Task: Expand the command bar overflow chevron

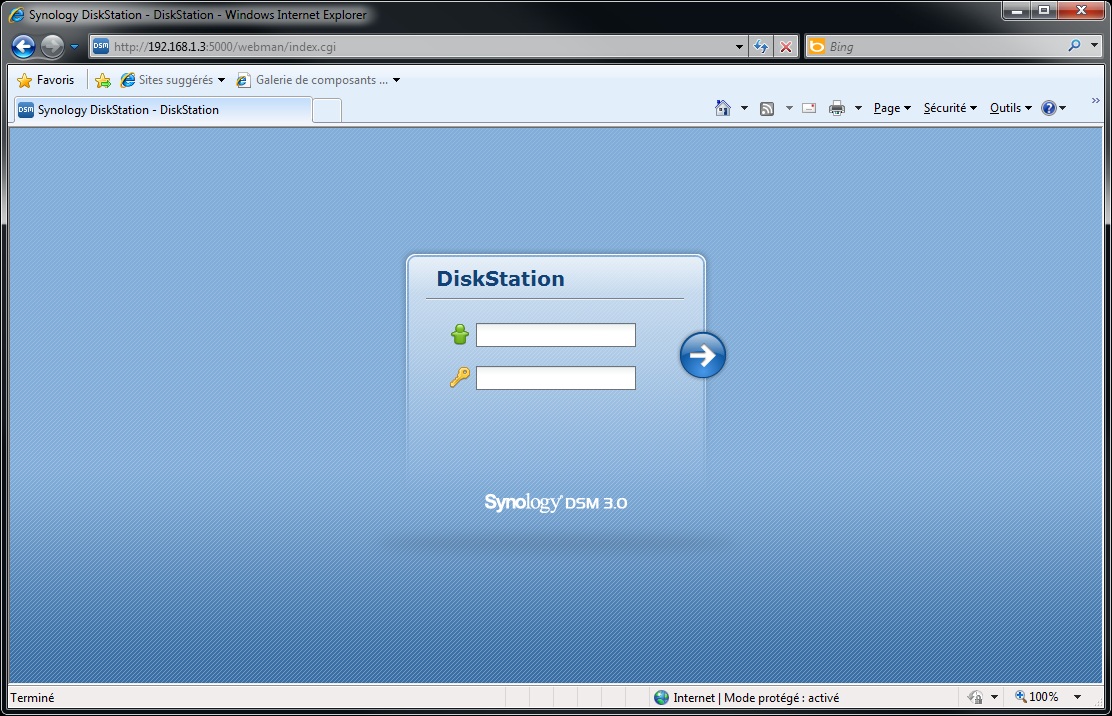Action: point(1095,101)
